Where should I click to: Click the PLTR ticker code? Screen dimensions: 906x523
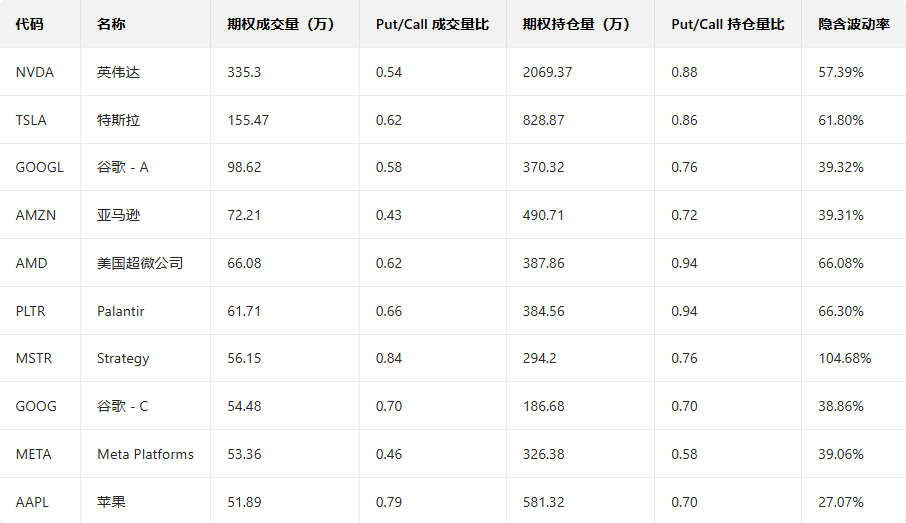point(32,311)
